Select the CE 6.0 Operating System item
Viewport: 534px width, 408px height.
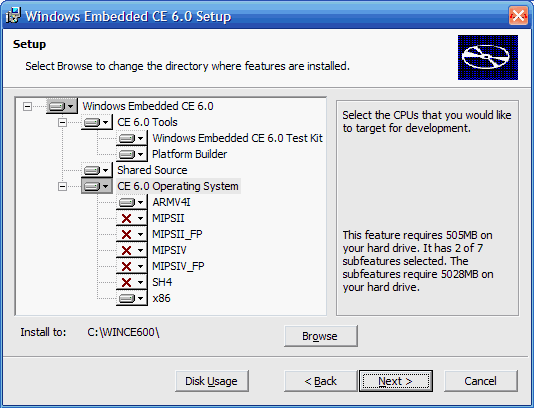pos(178,186)
